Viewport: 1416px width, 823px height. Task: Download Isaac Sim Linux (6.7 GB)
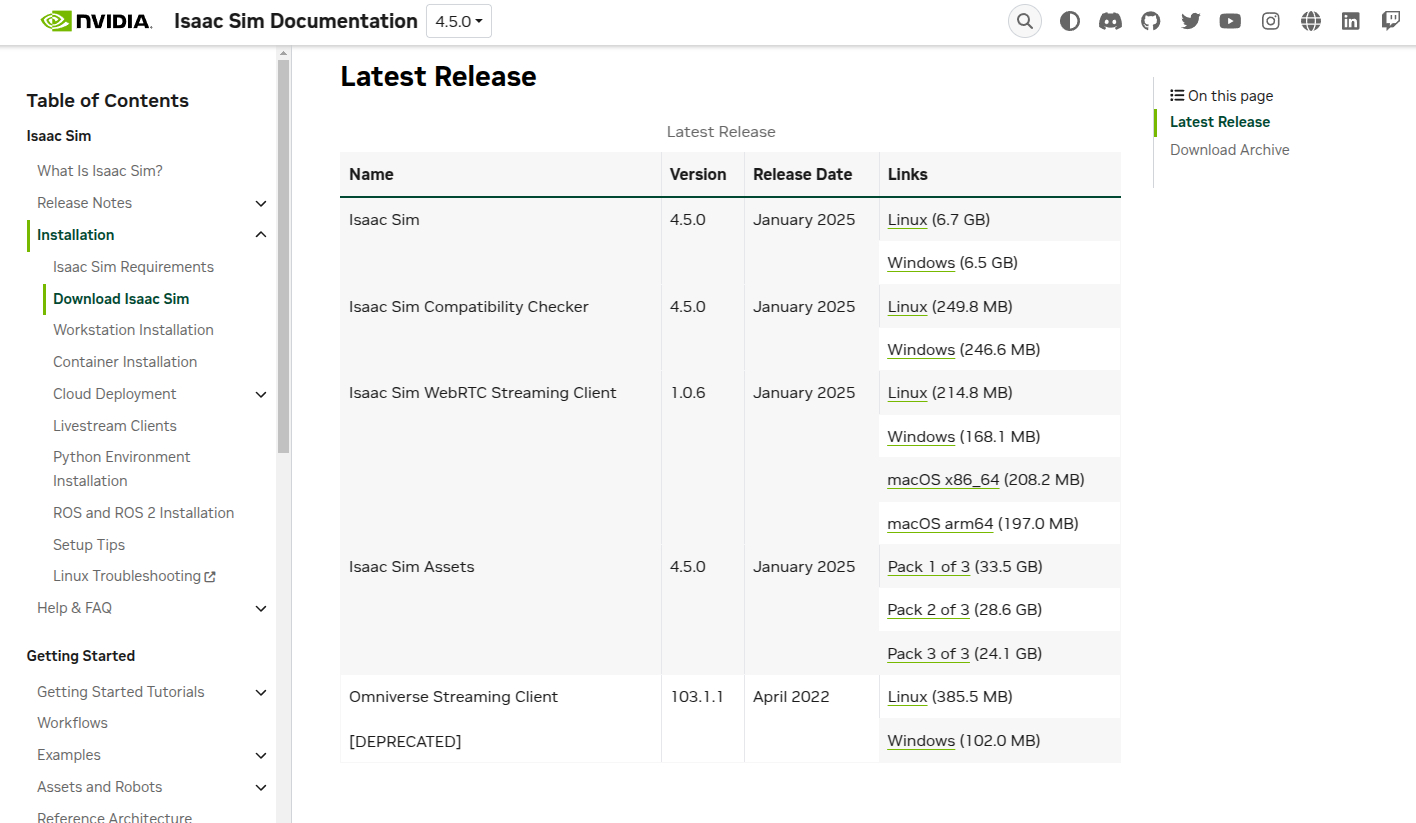907,220
